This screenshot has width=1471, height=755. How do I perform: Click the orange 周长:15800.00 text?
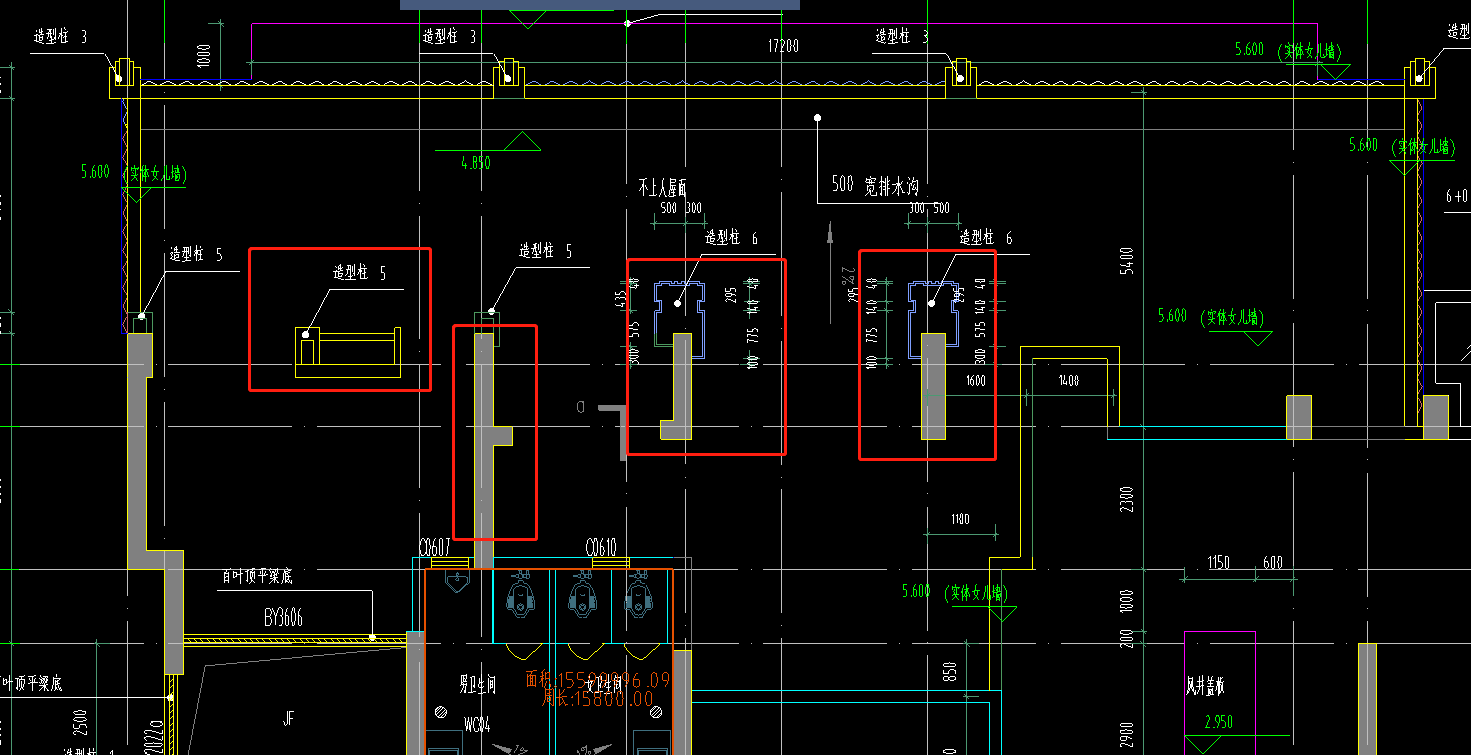(597, 700)
